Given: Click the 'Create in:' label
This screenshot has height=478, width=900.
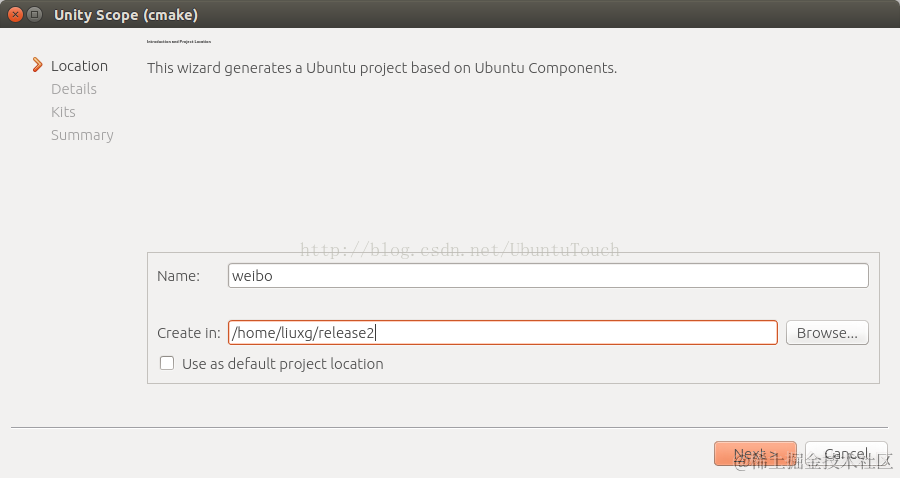Looking at the screenshot, I should [x=188, y=333].
